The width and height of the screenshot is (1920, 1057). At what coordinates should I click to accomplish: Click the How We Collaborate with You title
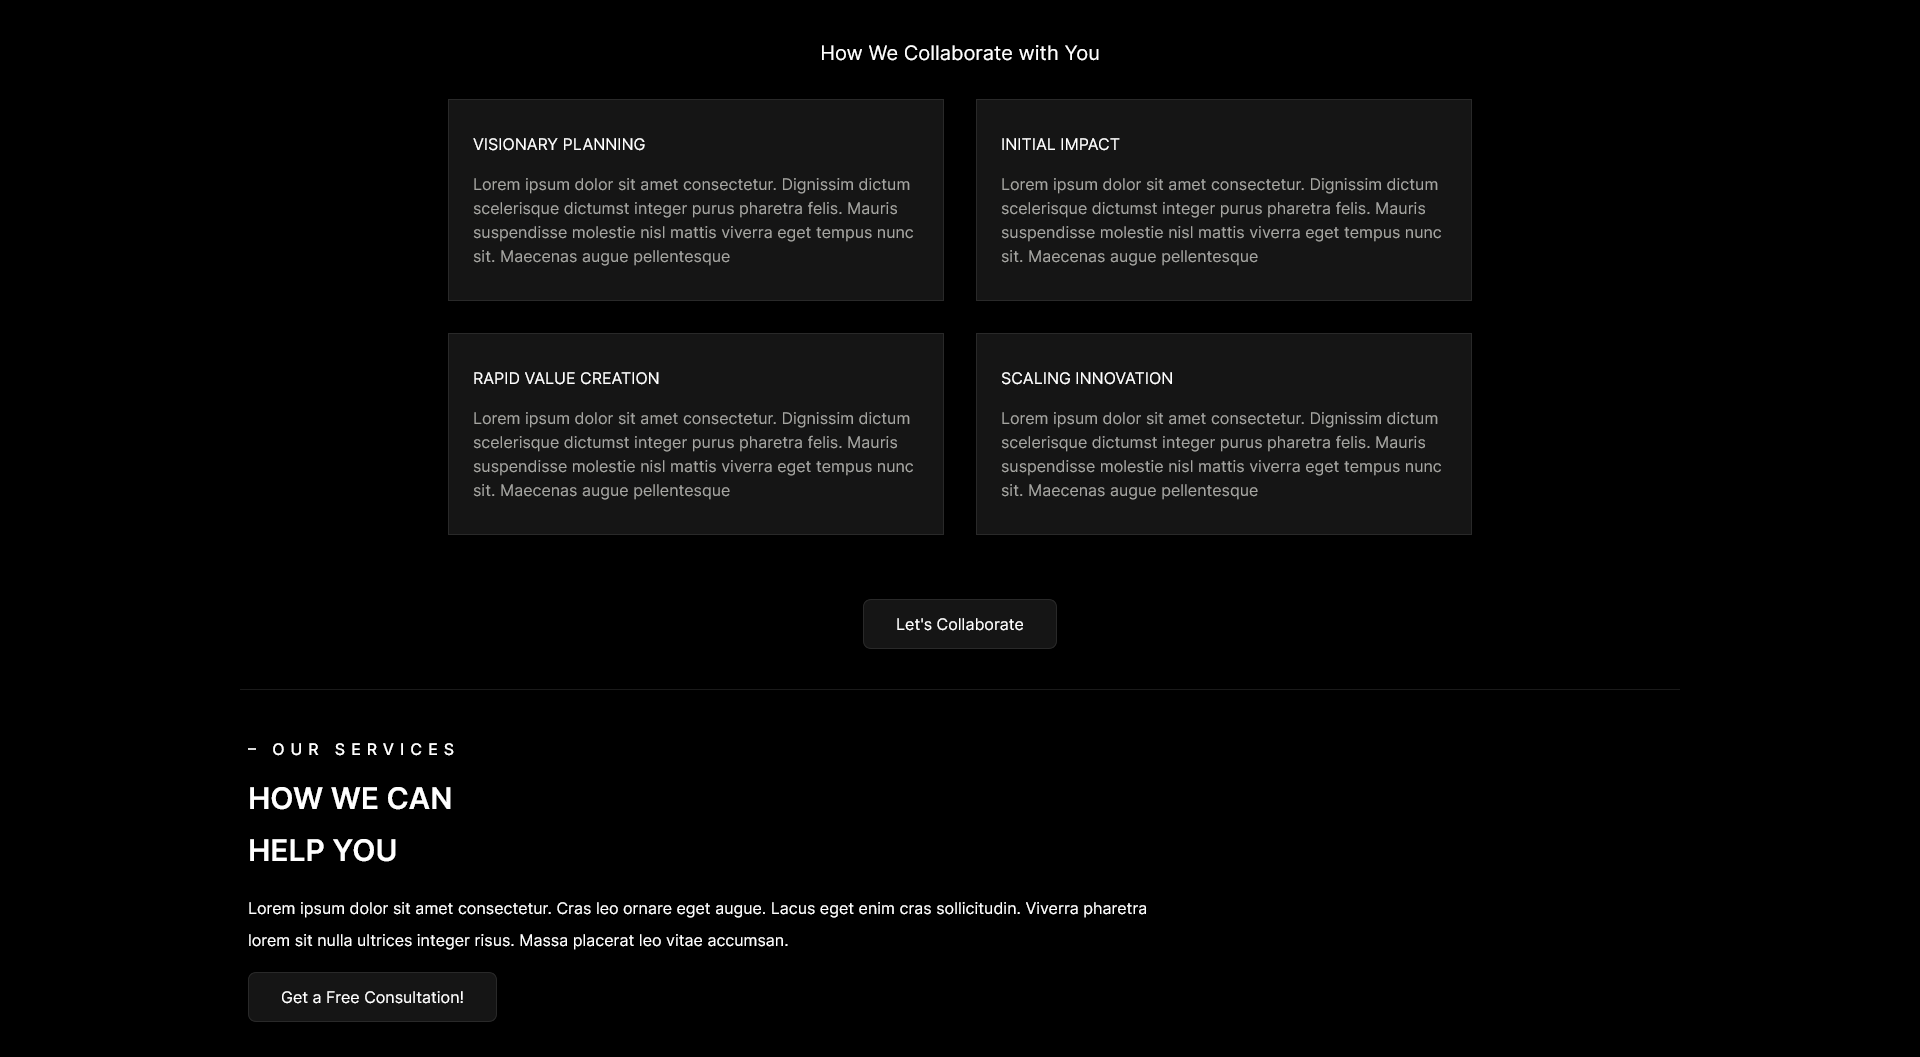click(960, 53)
